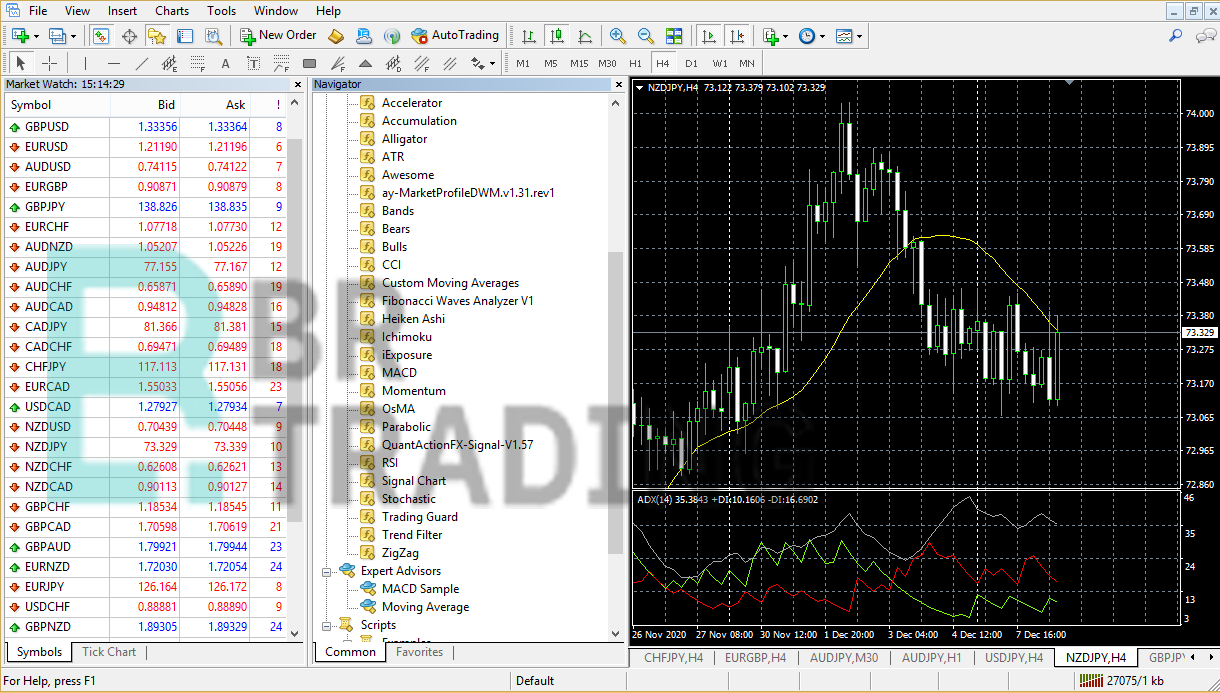Viewport: 1220px width, 693px height.
Task: Toggle the chart shift button
Action: 737,36
